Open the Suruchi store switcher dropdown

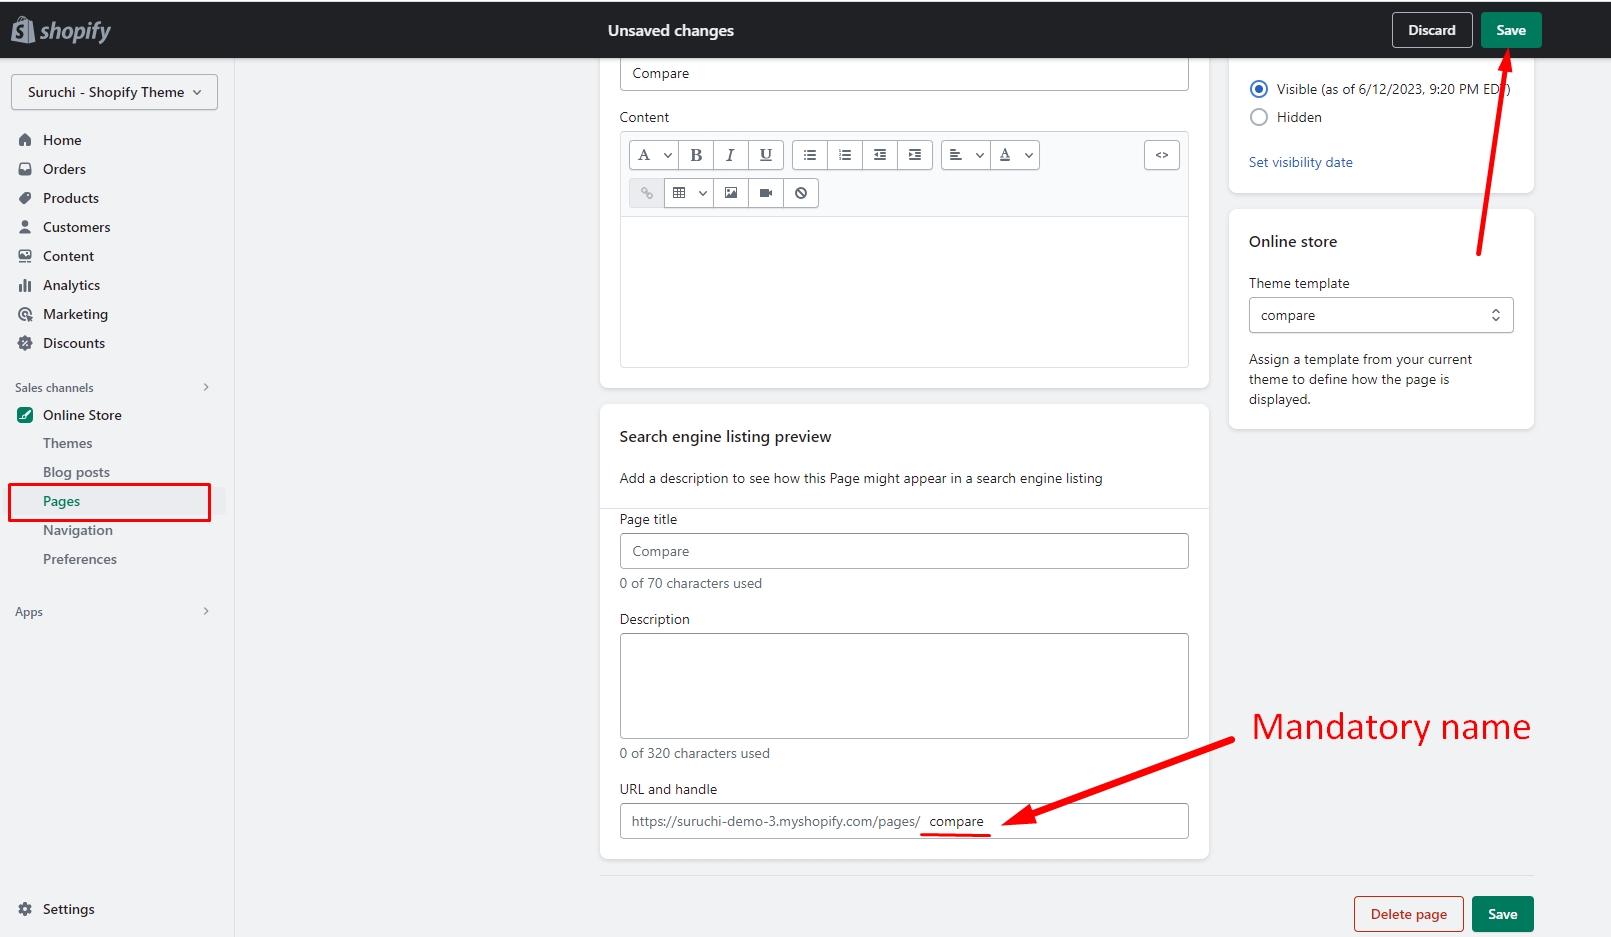coord(114,92)
